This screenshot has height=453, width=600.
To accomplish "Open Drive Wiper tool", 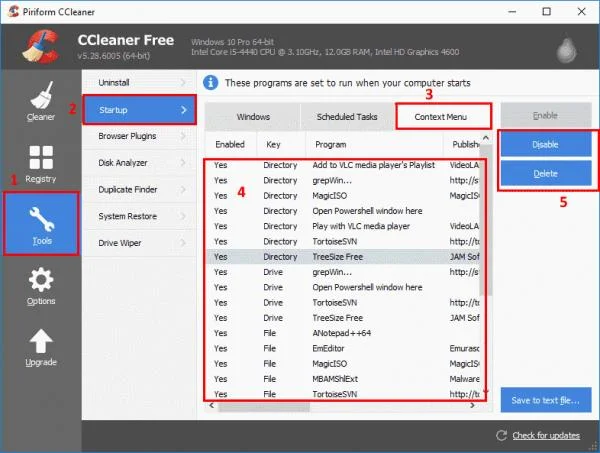I will click(x=139, y=243).
